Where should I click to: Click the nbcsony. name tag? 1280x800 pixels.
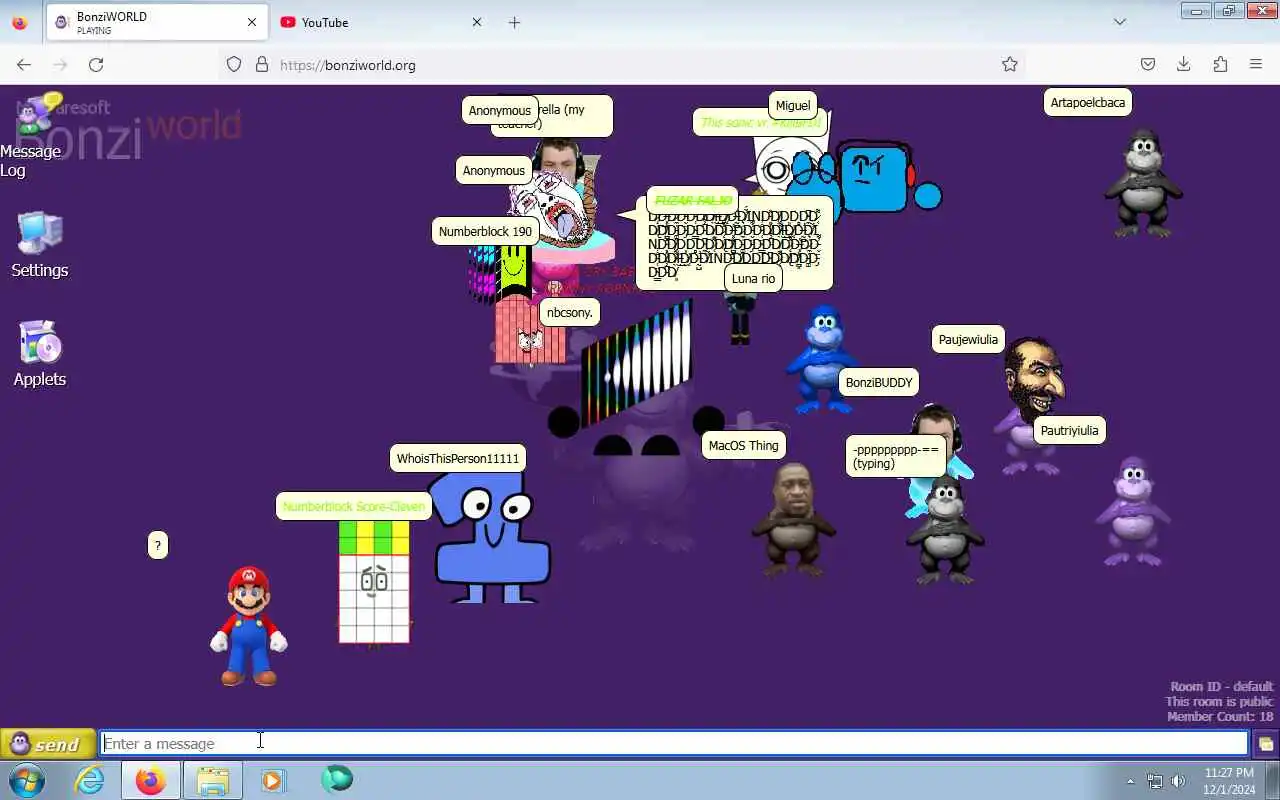pyautogui.click(x=570, y=312)
